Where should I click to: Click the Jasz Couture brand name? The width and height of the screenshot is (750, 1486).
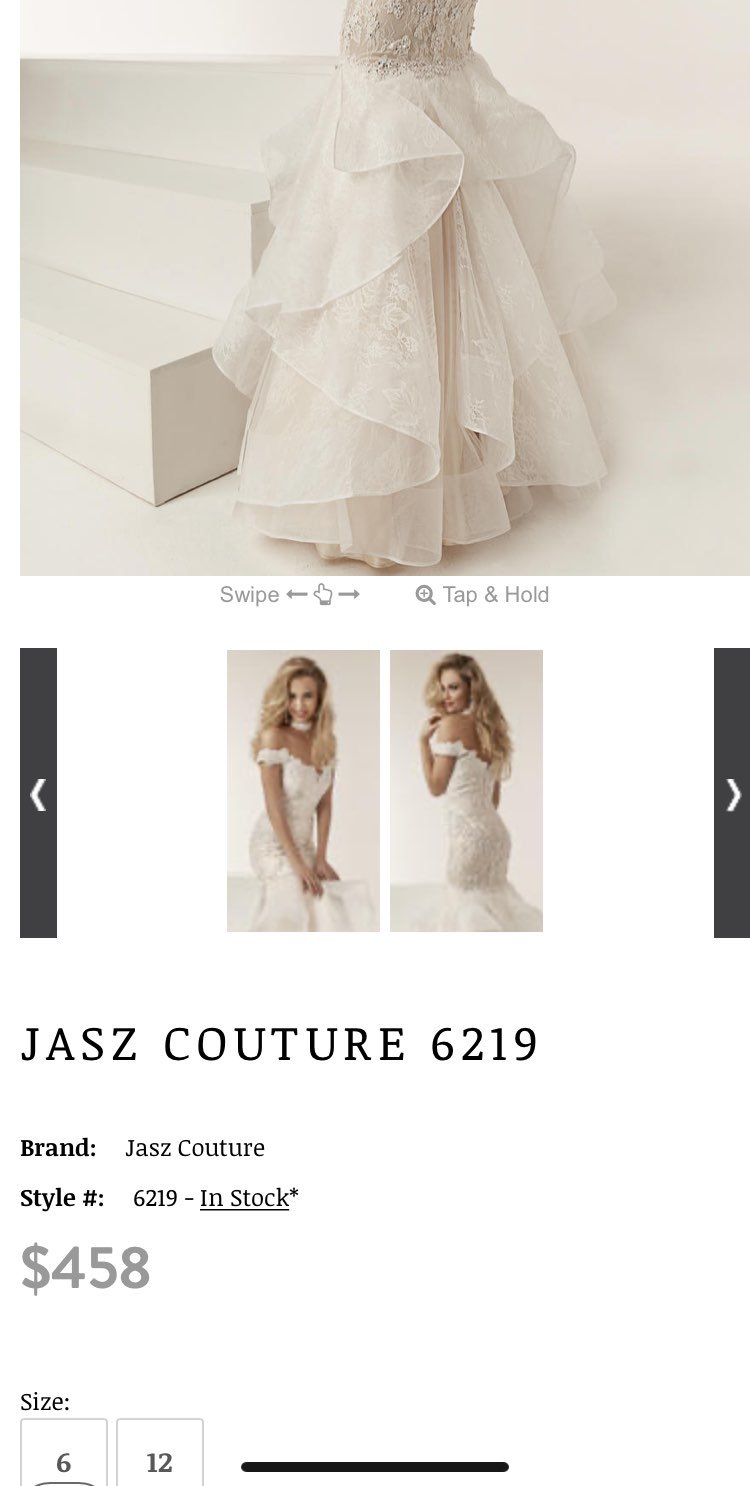[x=195, y=1147]
